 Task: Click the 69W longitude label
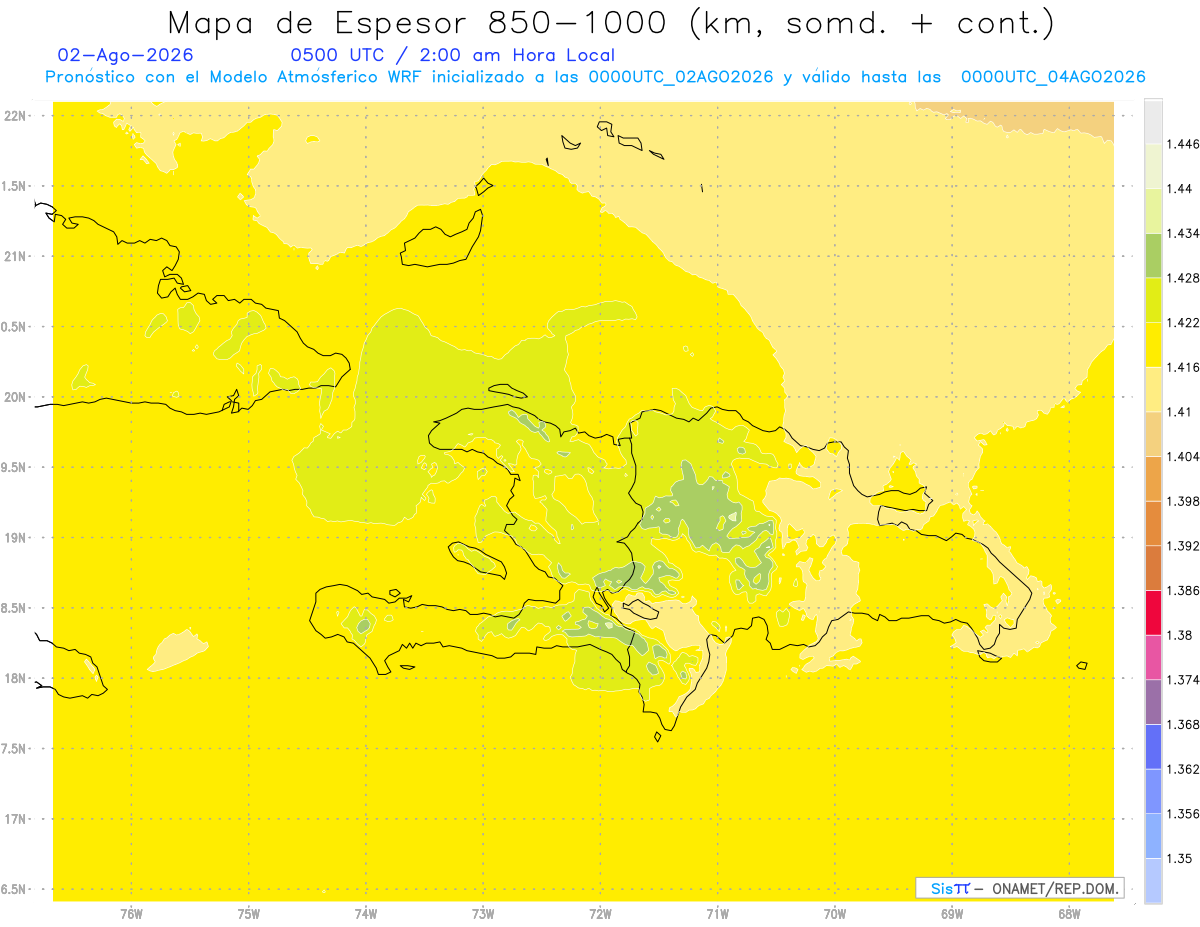(x=952, y=914)
